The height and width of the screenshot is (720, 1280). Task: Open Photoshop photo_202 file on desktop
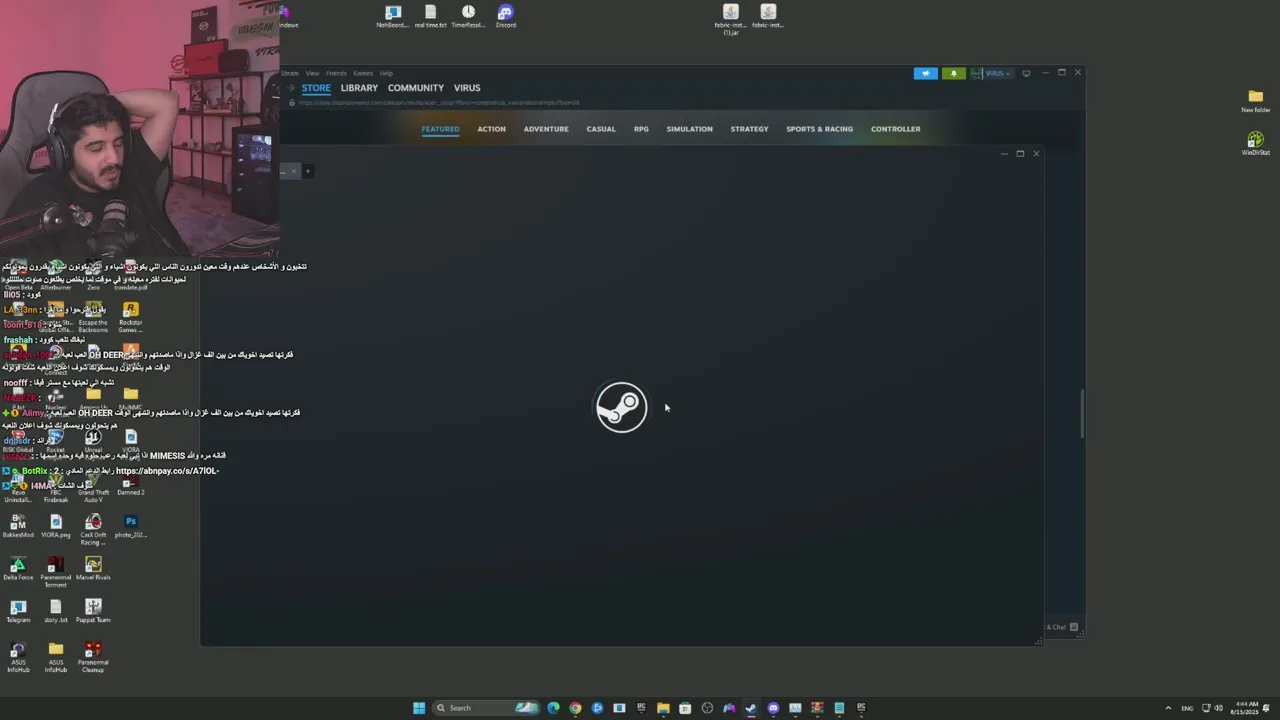(131, 526)
